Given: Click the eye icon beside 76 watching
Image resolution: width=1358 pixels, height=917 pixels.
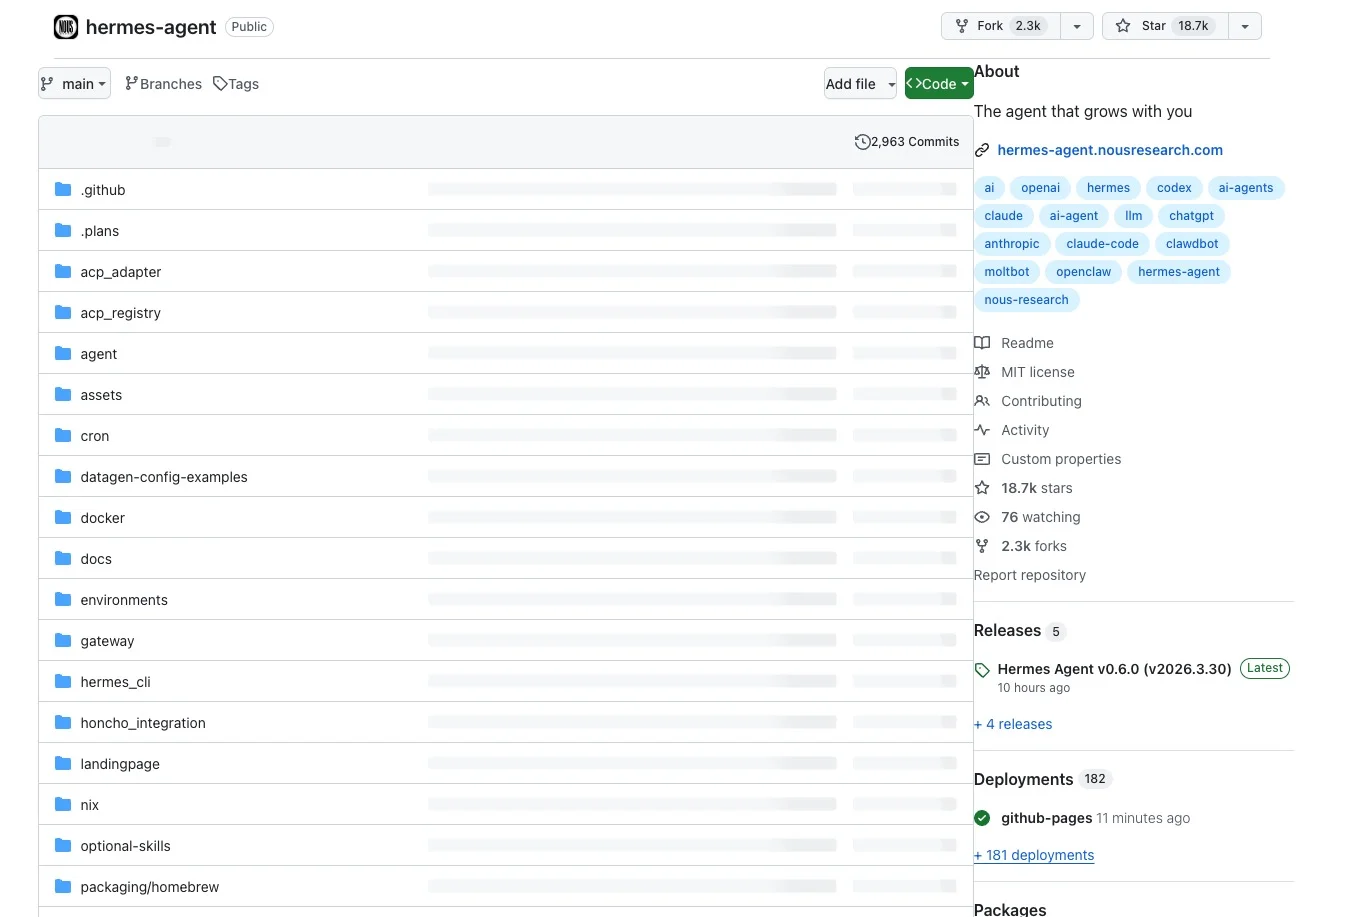Looking at the screenshot, I should pos(982,517).
